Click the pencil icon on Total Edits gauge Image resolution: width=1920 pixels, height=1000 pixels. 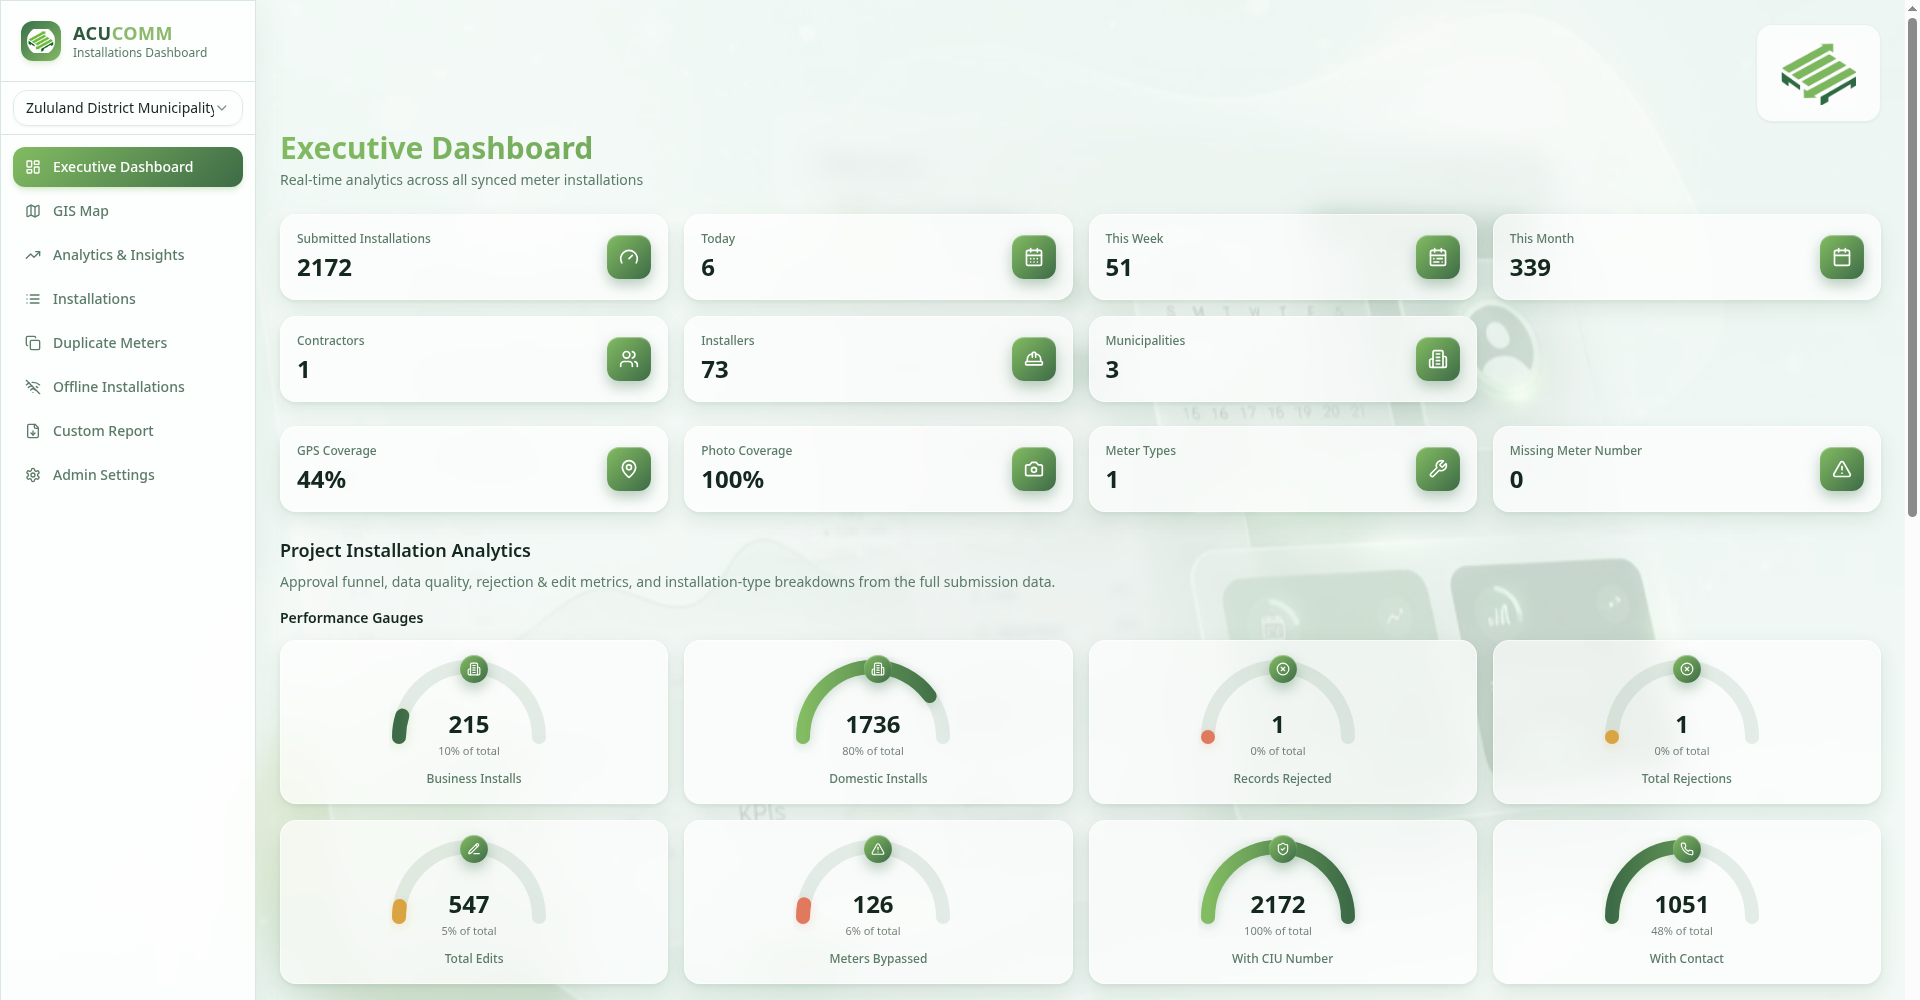(x=474, y=849)
